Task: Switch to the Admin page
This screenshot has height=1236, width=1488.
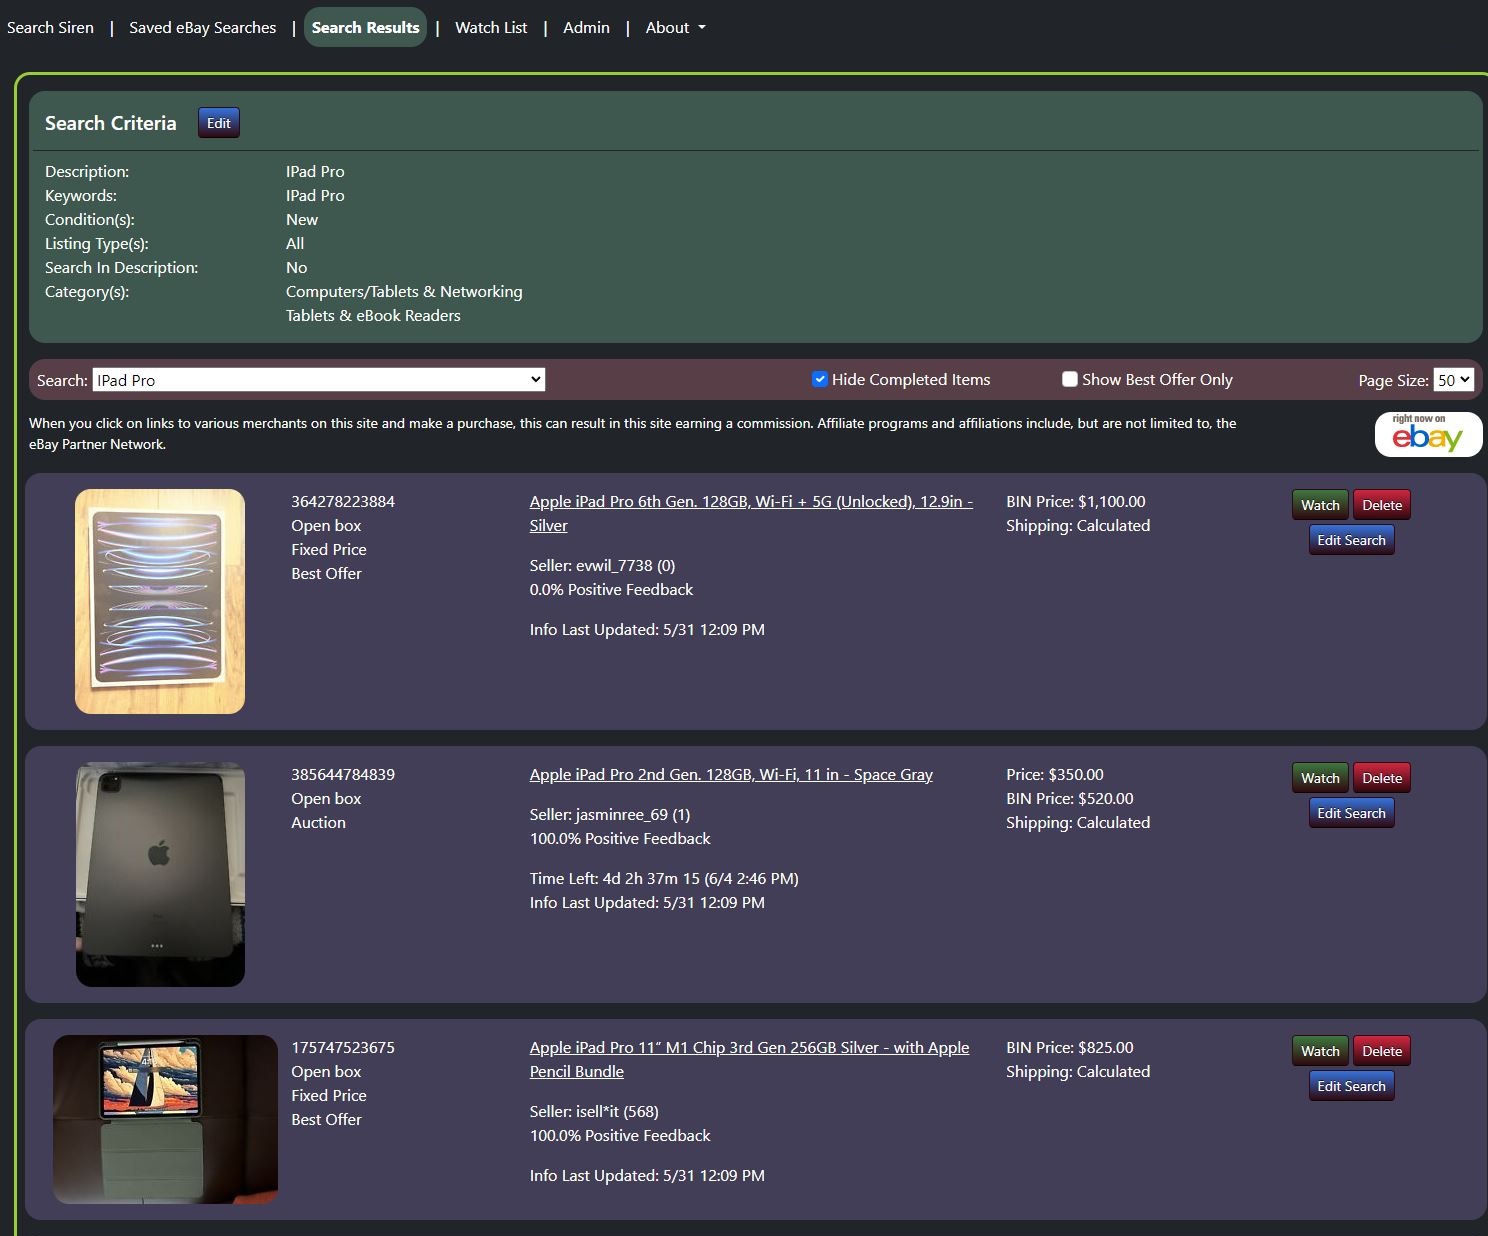Action: [586, 28]
